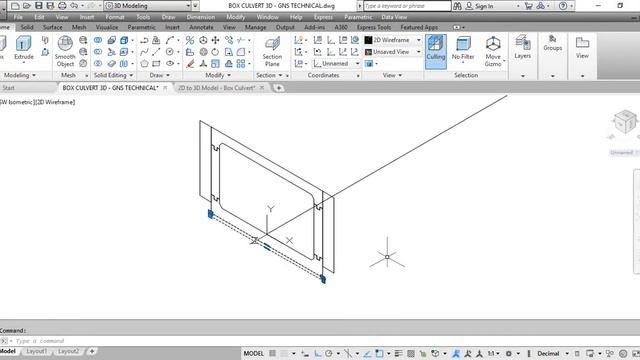Add a new layout with plus button

point(92,351)
